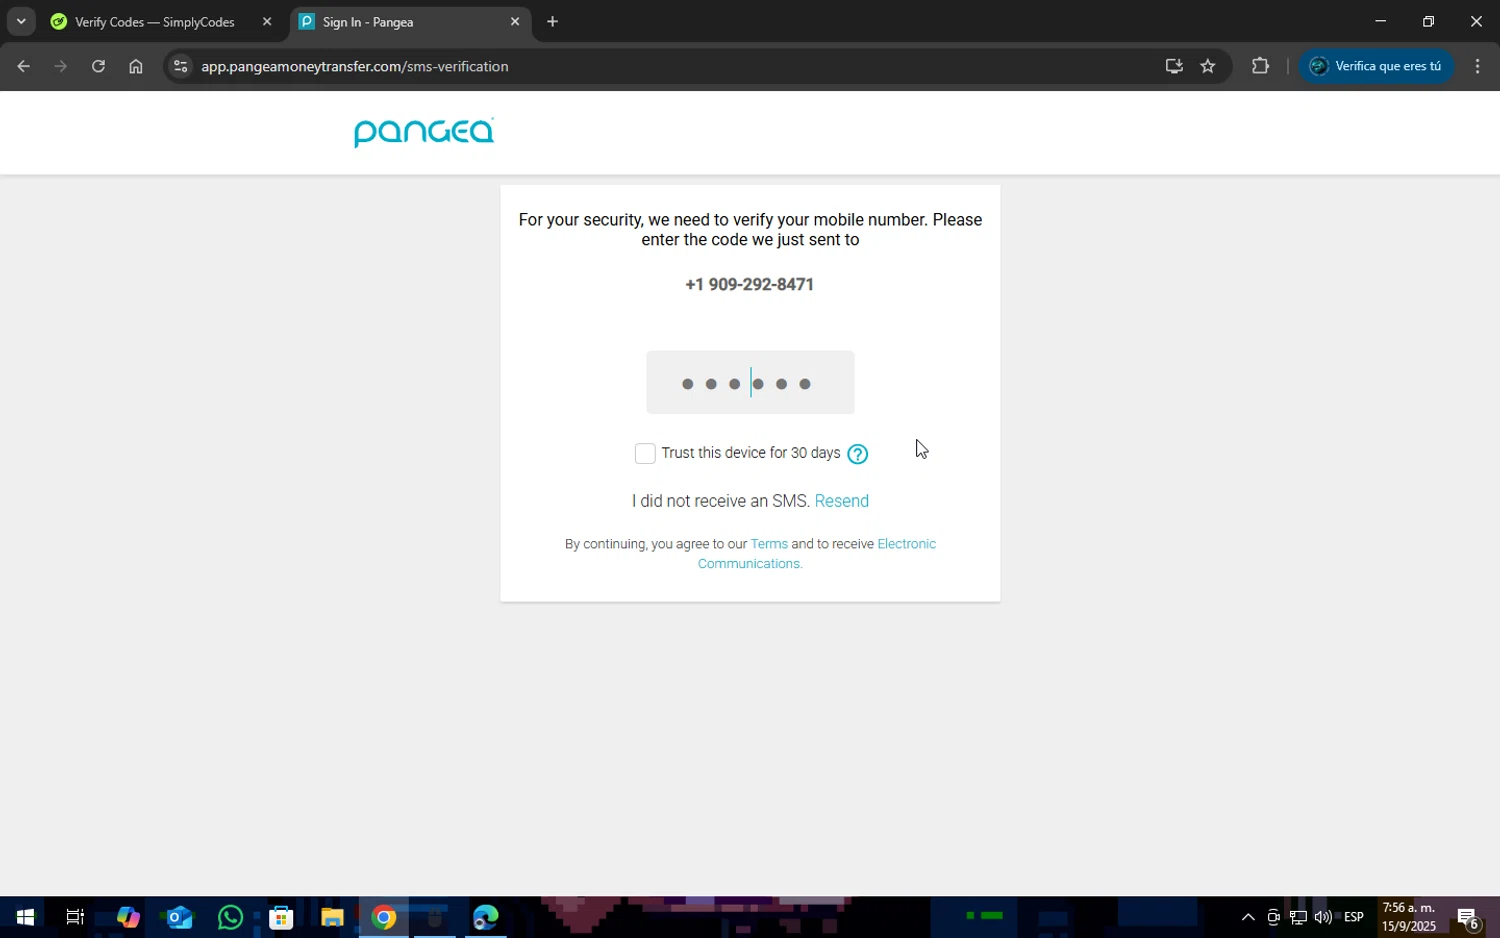Minimize the Chrome window
1500x938 pixels.
1380,21
